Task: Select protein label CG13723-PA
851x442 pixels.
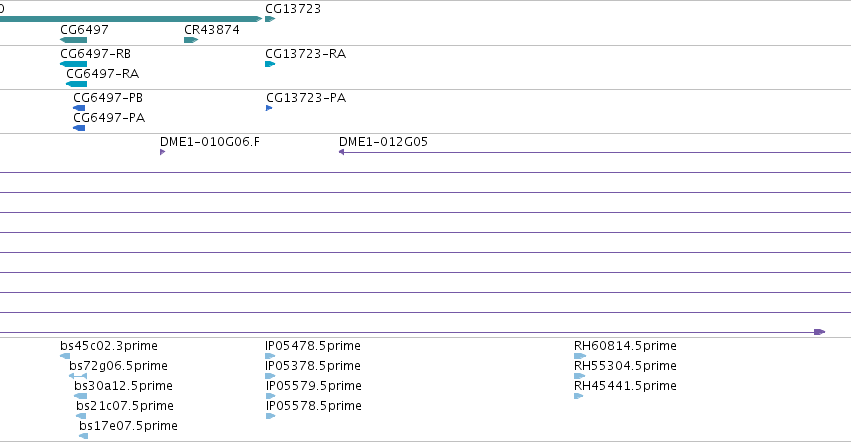Action: pyautogui.click(x=306, y=97)
